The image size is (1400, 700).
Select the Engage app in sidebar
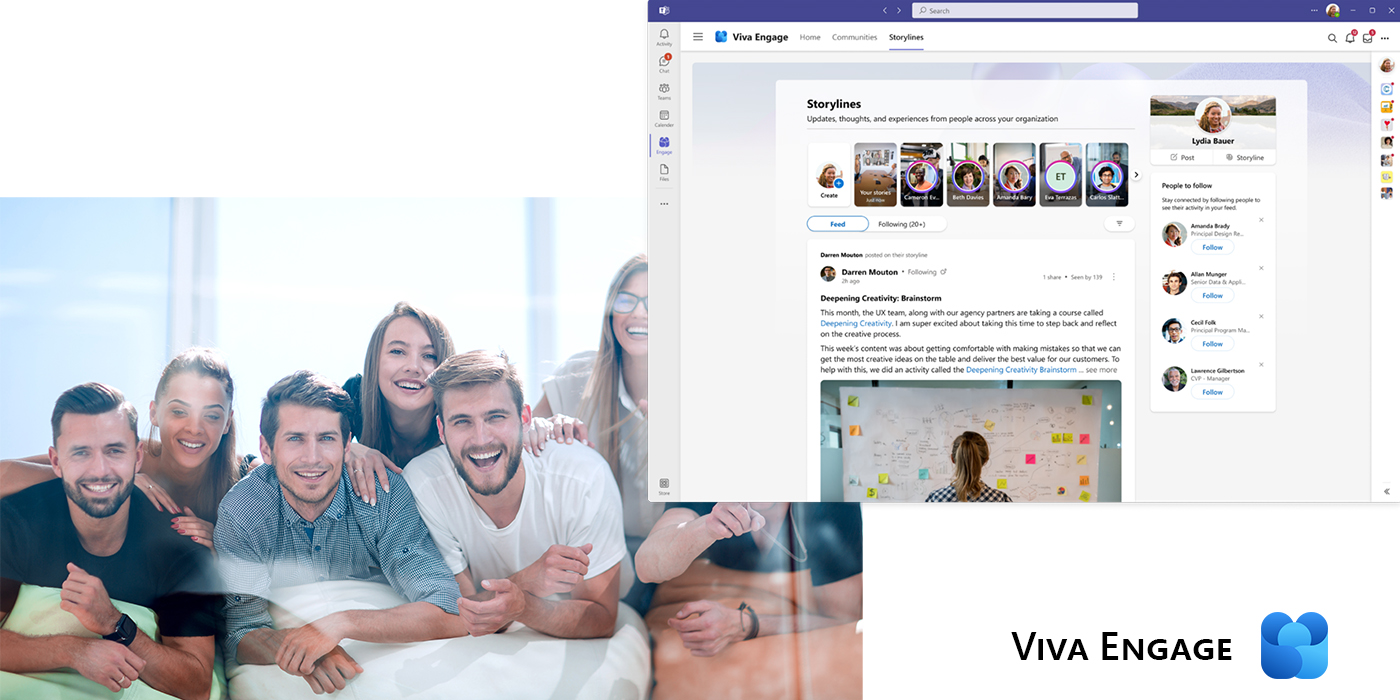click(x=664, y=145)
